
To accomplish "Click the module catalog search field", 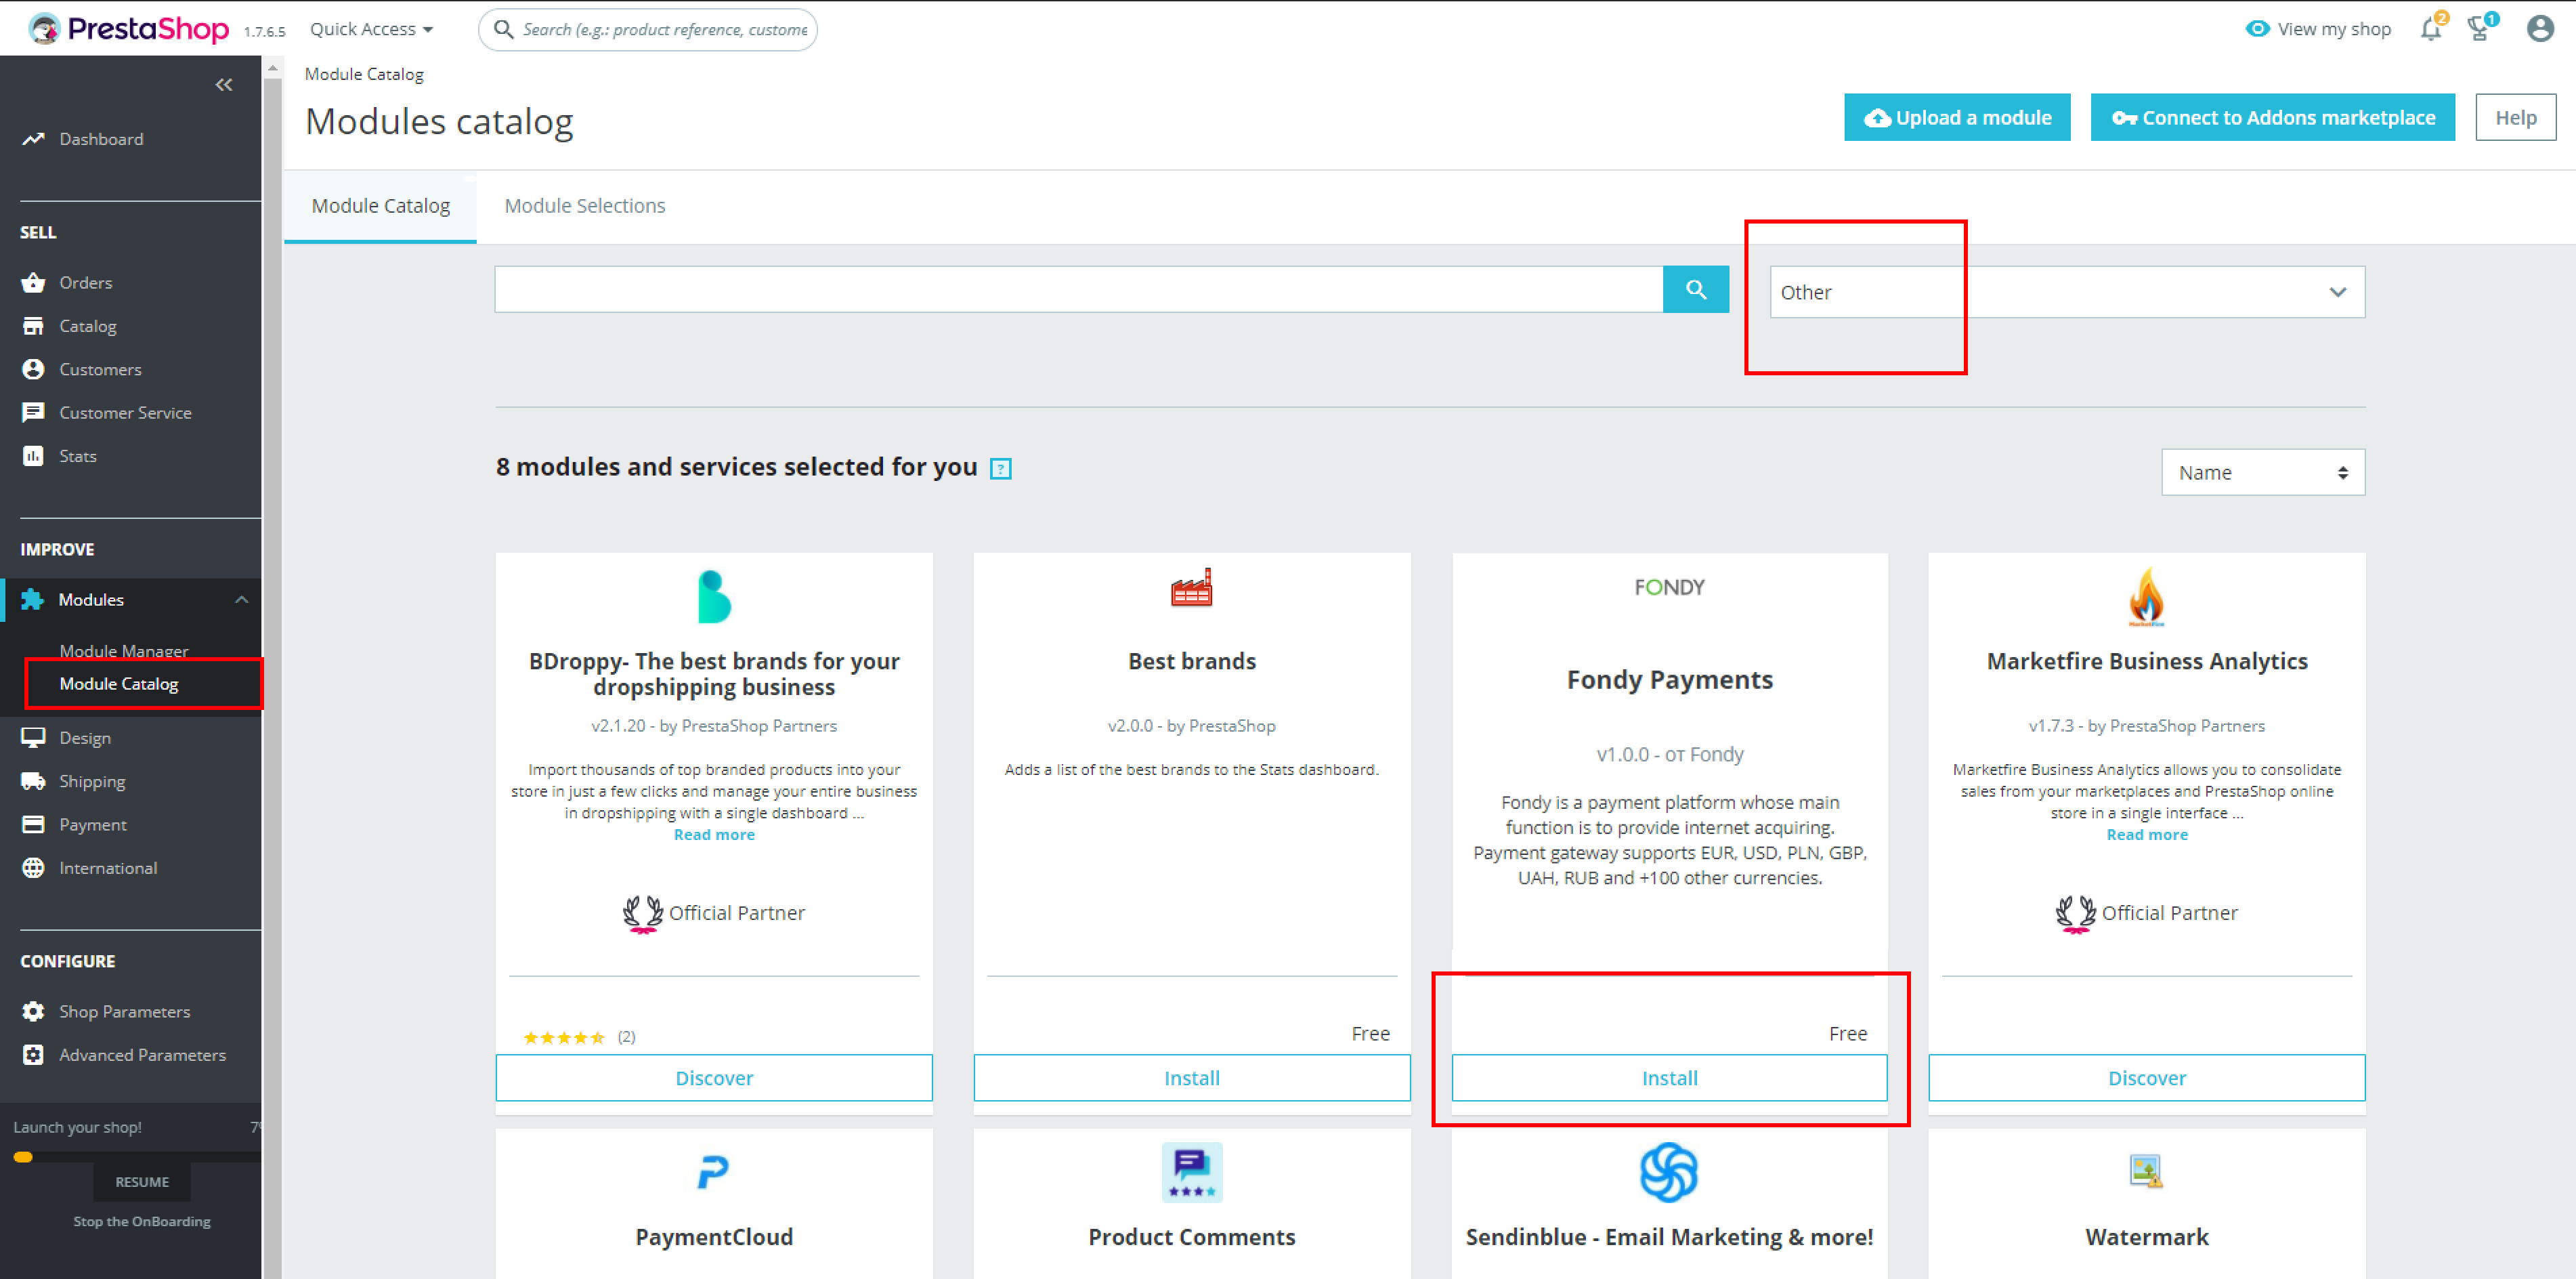I will (x=1079, y=289).
